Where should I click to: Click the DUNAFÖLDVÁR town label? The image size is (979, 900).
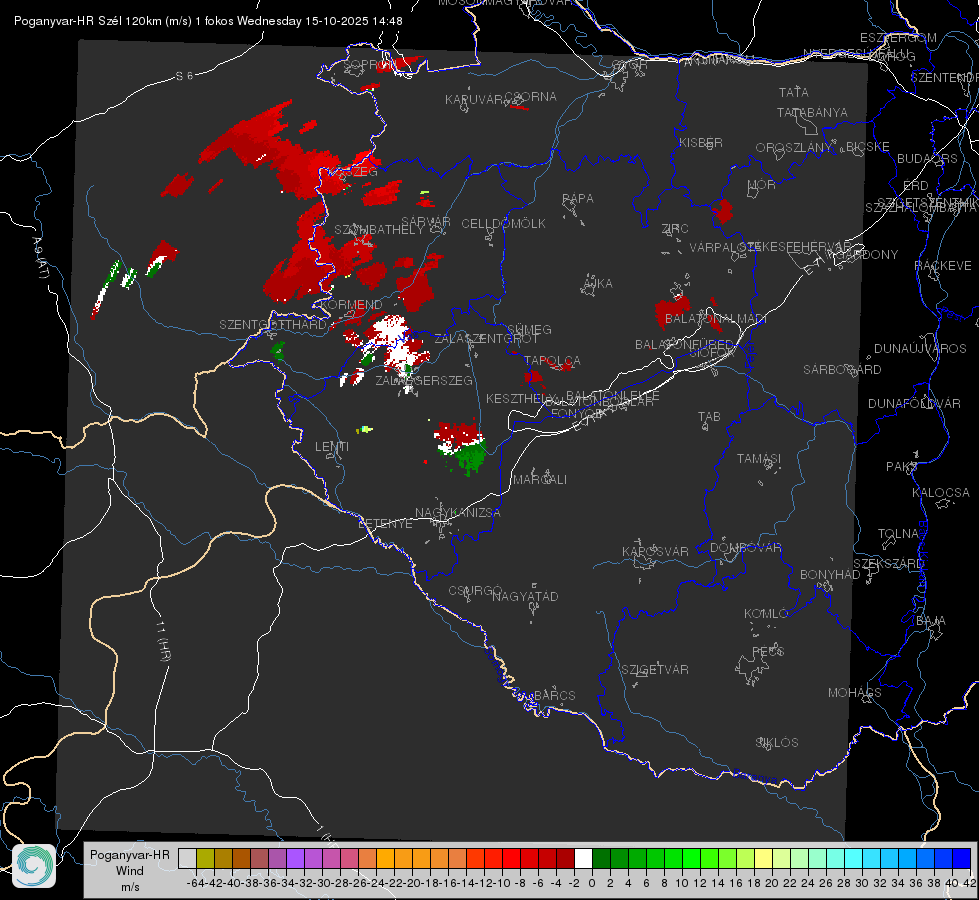point(914,404)
